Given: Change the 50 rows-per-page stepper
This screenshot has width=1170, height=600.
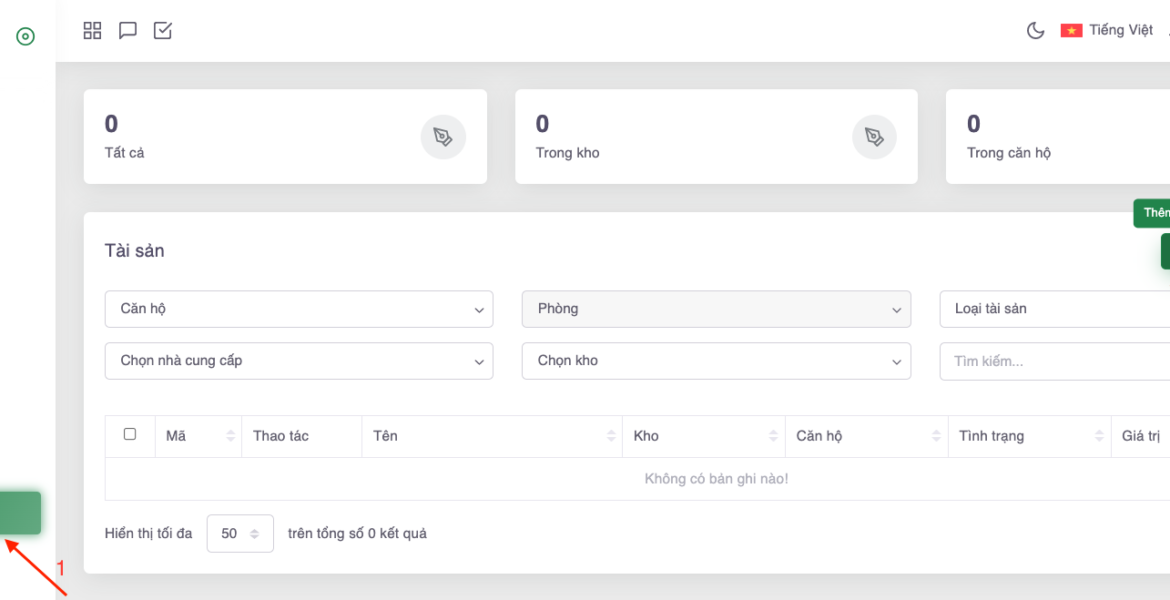Looking at the screenshot, I should coord(240,534).
